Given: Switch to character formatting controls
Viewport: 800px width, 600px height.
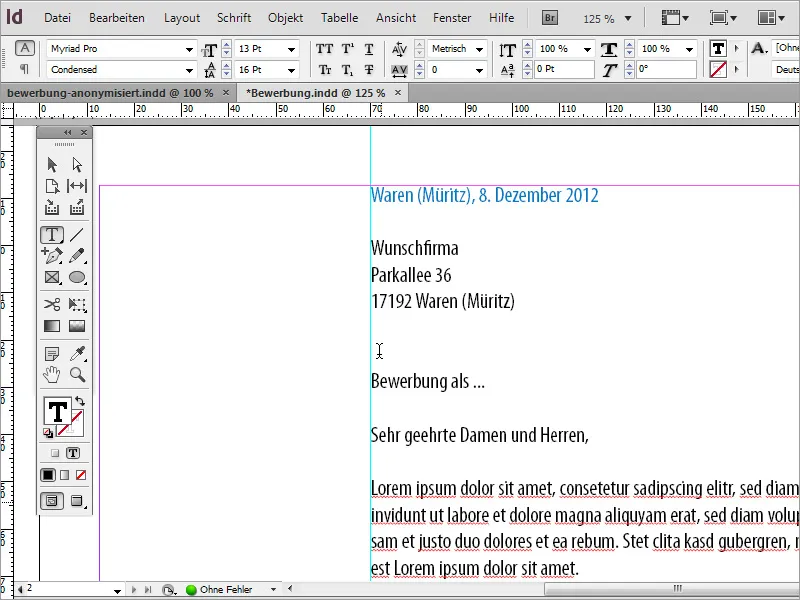Looking at the screenshot, I should pyautogui.click(x=24, y=48).
